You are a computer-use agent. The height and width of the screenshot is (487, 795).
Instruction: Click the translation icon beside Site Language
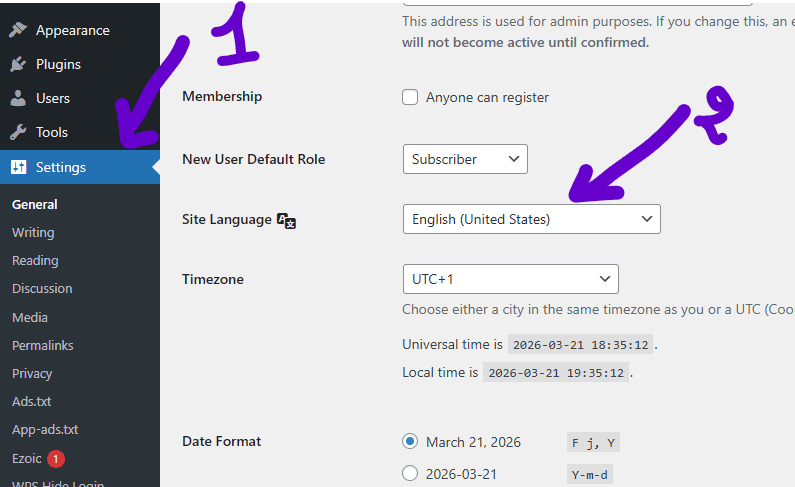click(x=286, y=220)
